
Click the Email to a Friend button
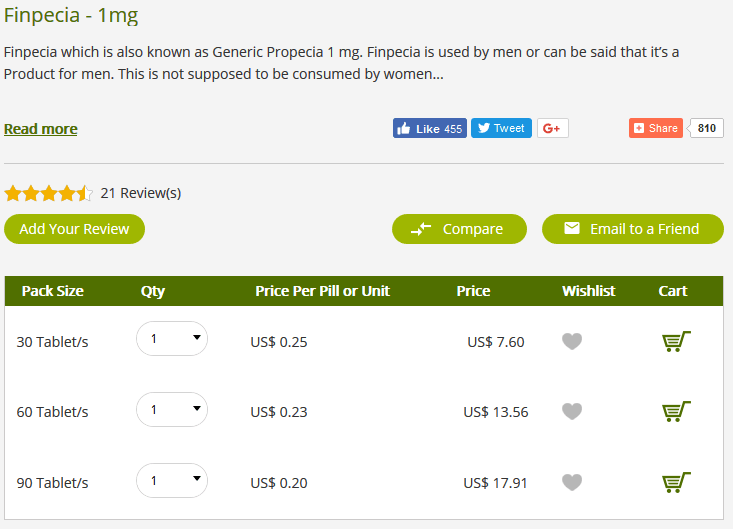coord(633,229)
